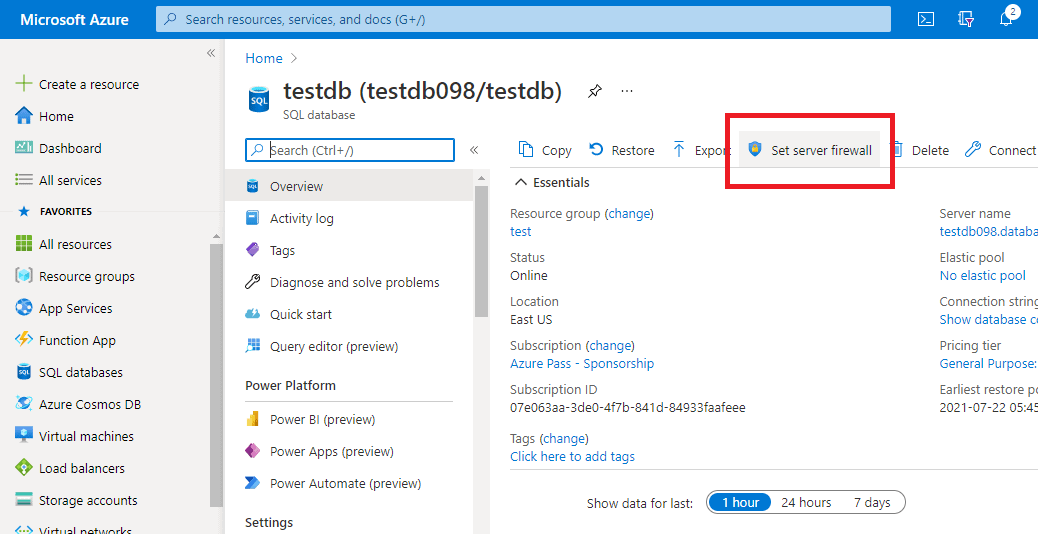This screenshot has width=1038, height=534.
Task: Click the Power Automate icon
Action: tap(252, 482)
